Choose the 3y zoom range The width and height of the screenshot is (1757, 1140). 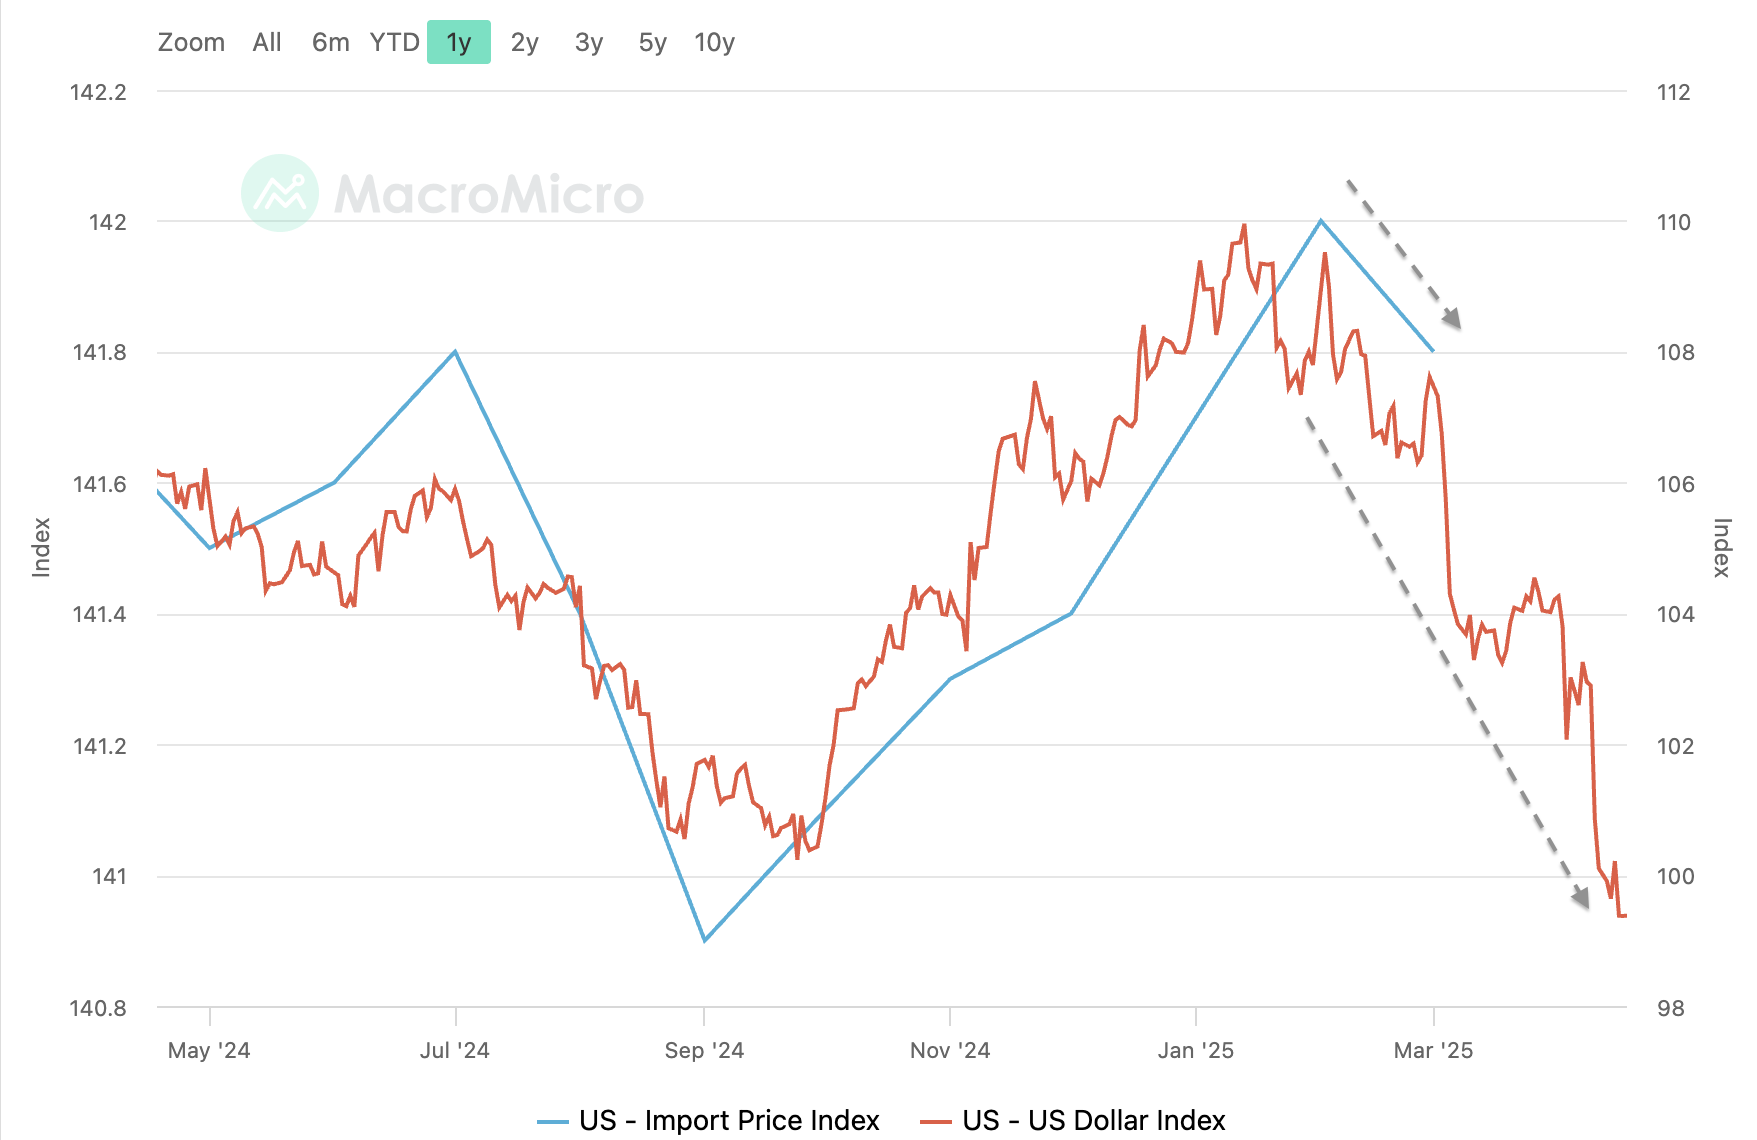pyautogui.click(x=589, y=43)
